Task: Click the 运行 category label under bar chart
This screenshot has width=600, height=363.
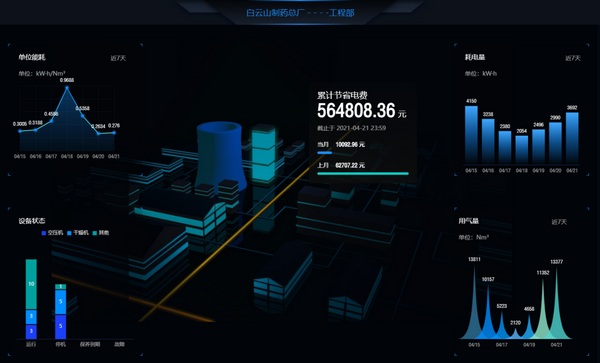Action: pyautogui.click(x=31, y=344)
